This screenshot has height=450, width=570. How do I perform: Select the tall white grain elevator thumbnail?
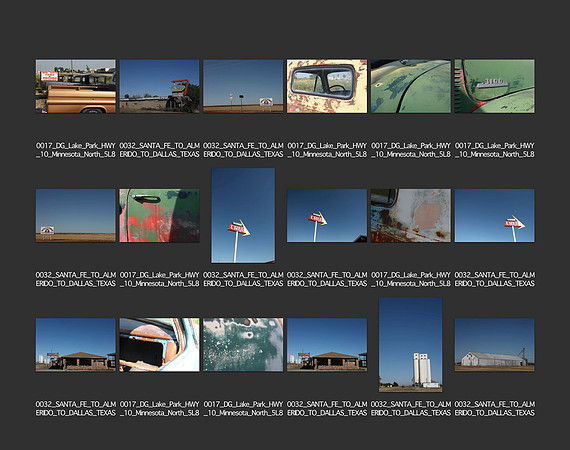411,345
